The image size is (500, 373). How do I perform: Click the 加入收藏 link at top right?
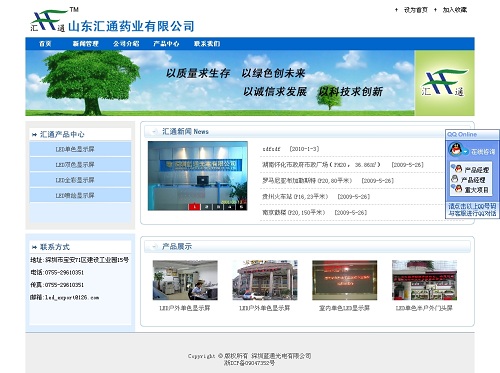pyautogui.click(x=455, y=10)
